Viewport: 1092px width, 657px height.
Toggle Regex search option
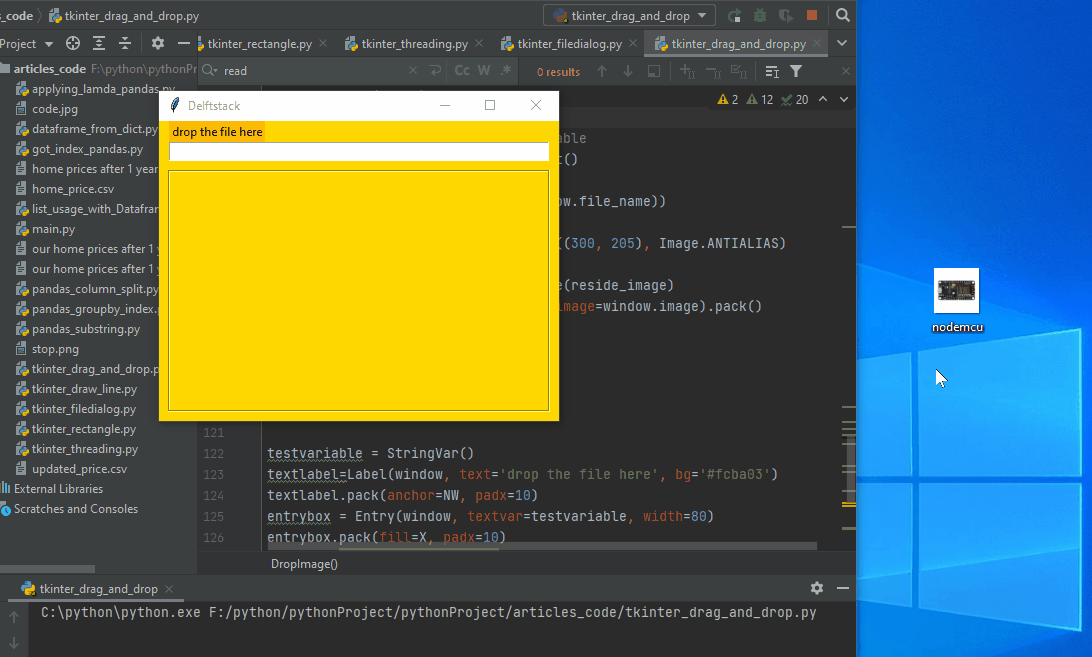506,71
